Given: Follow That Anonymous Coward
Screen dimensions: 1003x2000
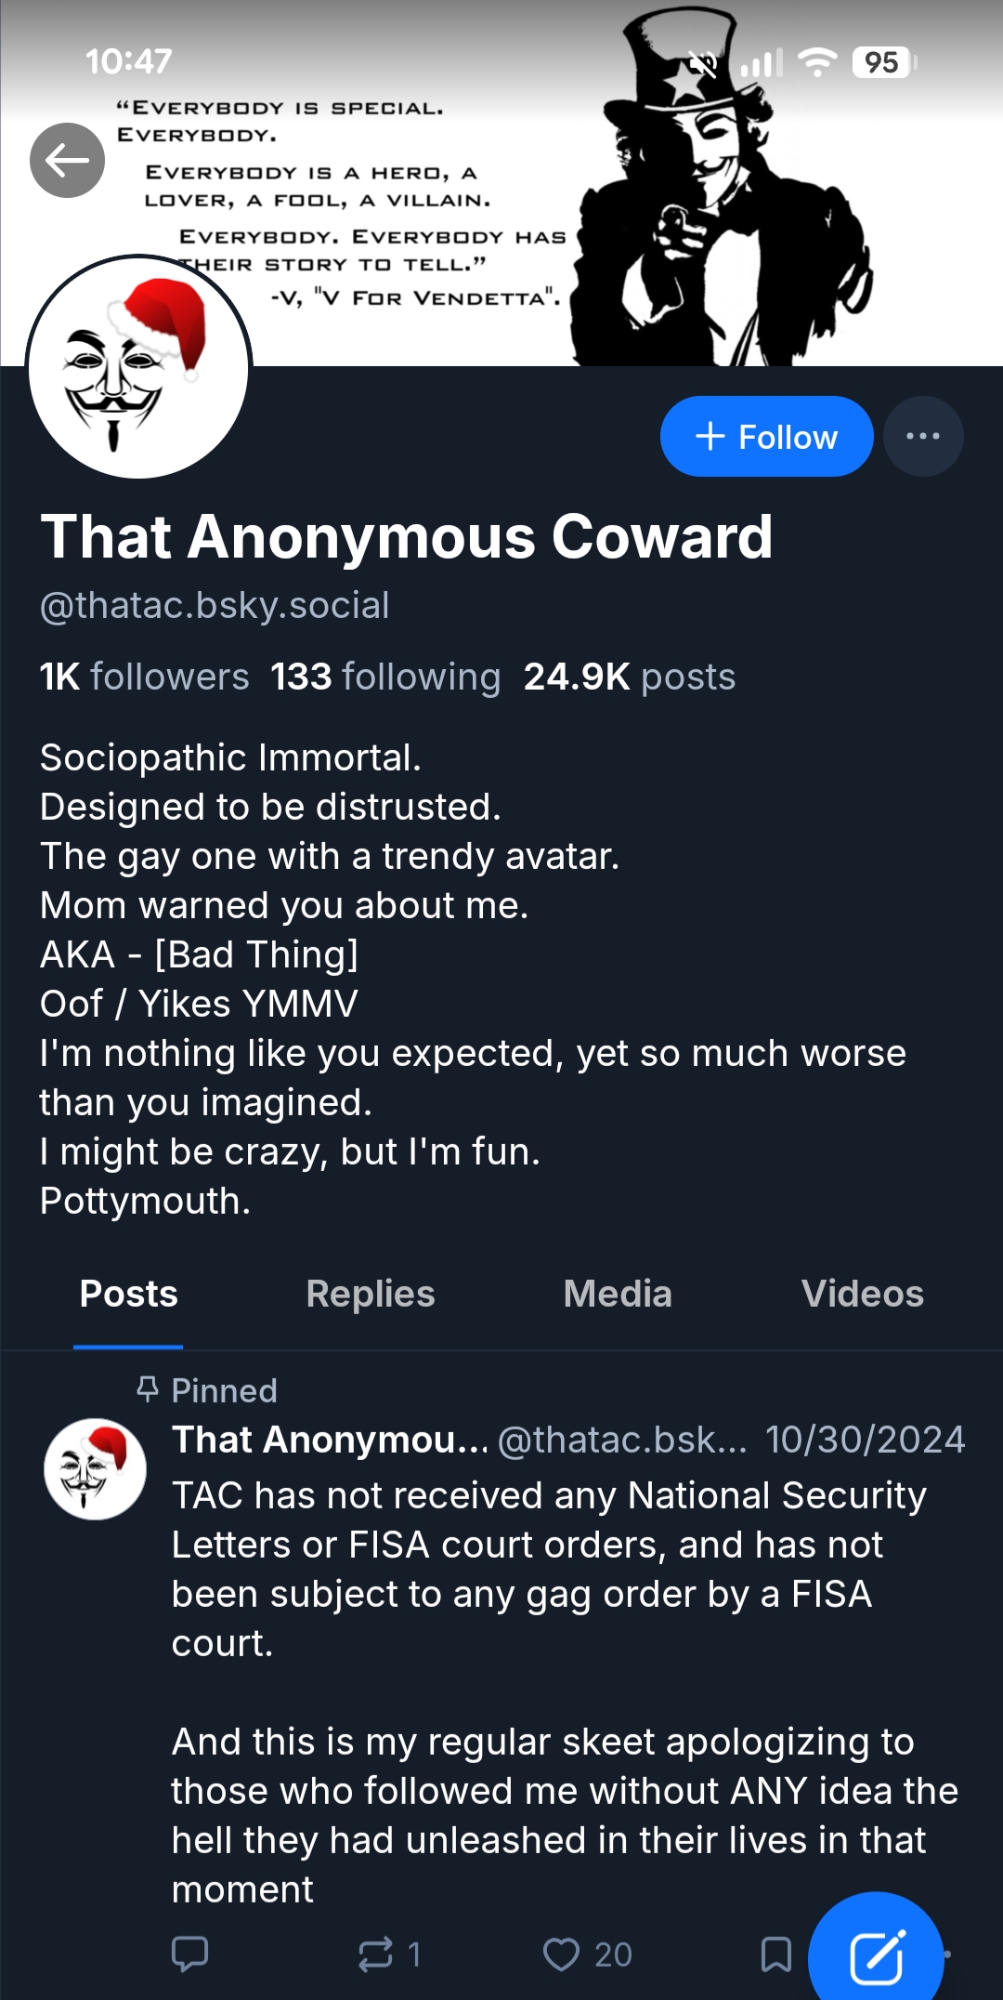Looking at the screenshot, I should coord(766,436).
